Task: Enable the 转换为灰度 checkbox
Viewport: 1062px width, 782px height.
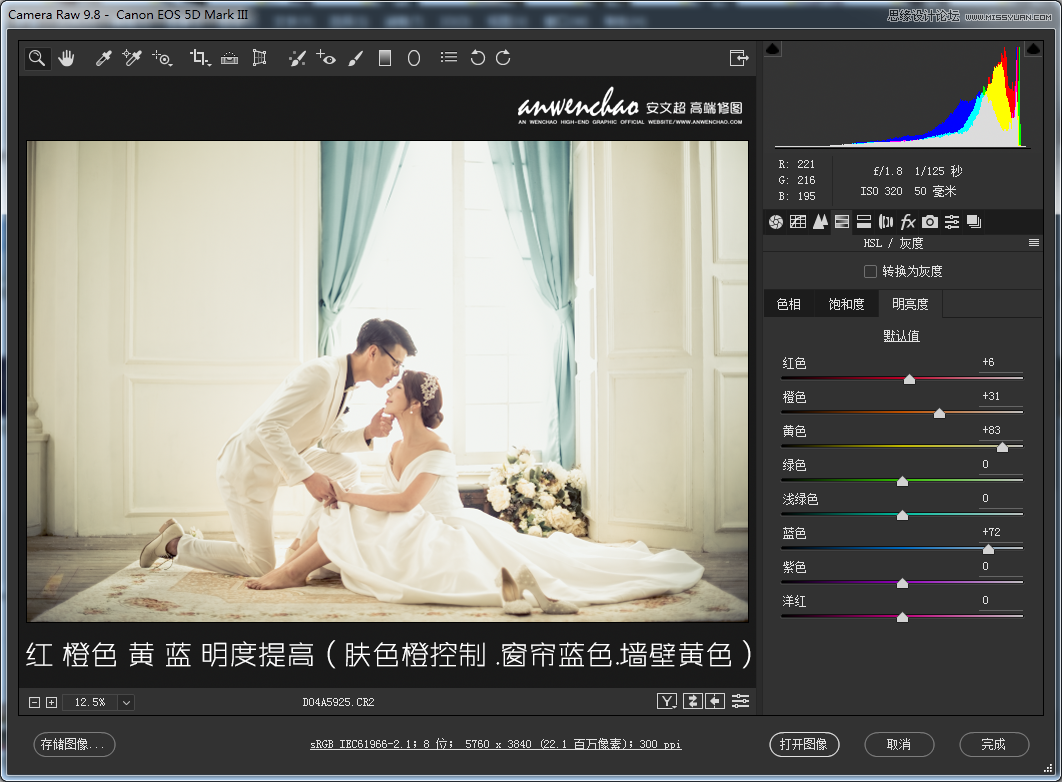Action: pyautogui.click(x=869, y=271)
